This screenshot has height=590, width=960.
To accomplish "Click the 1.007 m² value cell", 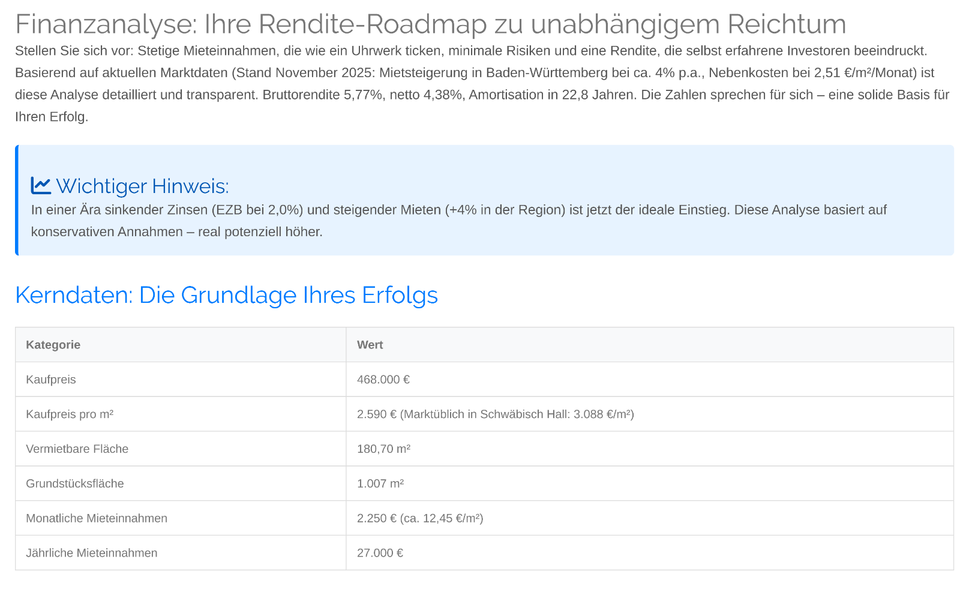I will click(380, 484).
